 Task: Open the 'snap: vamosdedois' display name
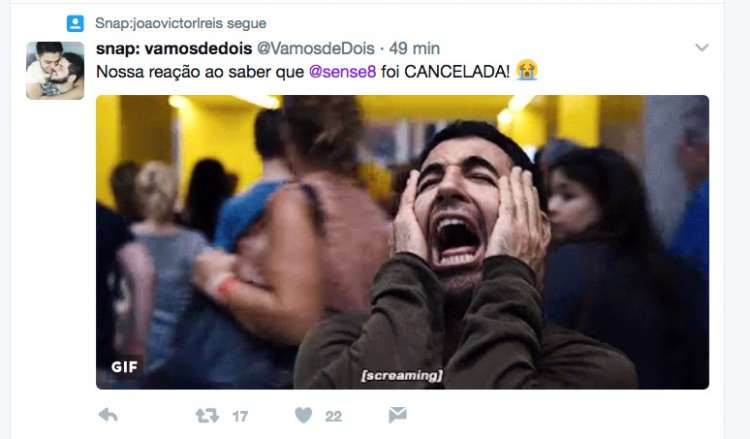pyautogui.click(x=174, y=48)
